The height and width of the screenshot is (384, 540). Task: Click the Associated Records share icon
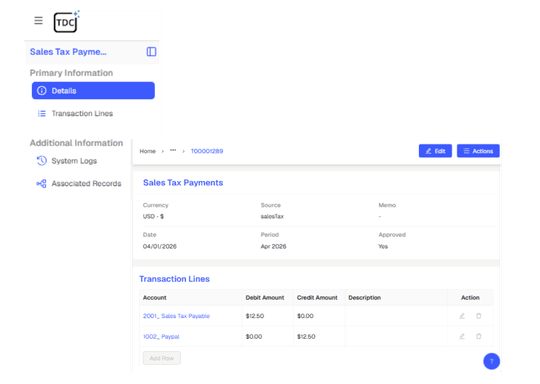(x=41, y=184)
